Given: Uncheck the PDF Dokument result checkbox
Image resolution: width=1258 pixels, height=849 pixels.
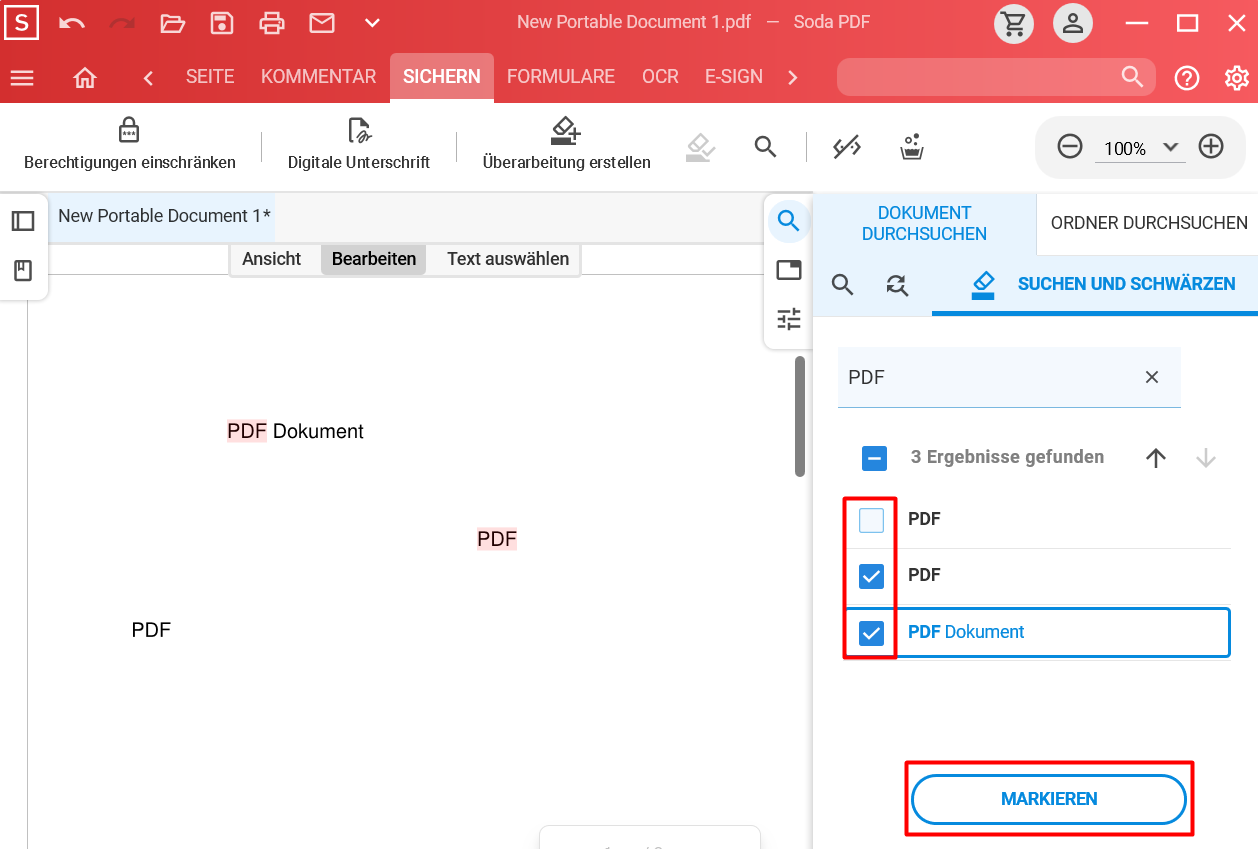Looking at the screenshot, I should (872, 633).
